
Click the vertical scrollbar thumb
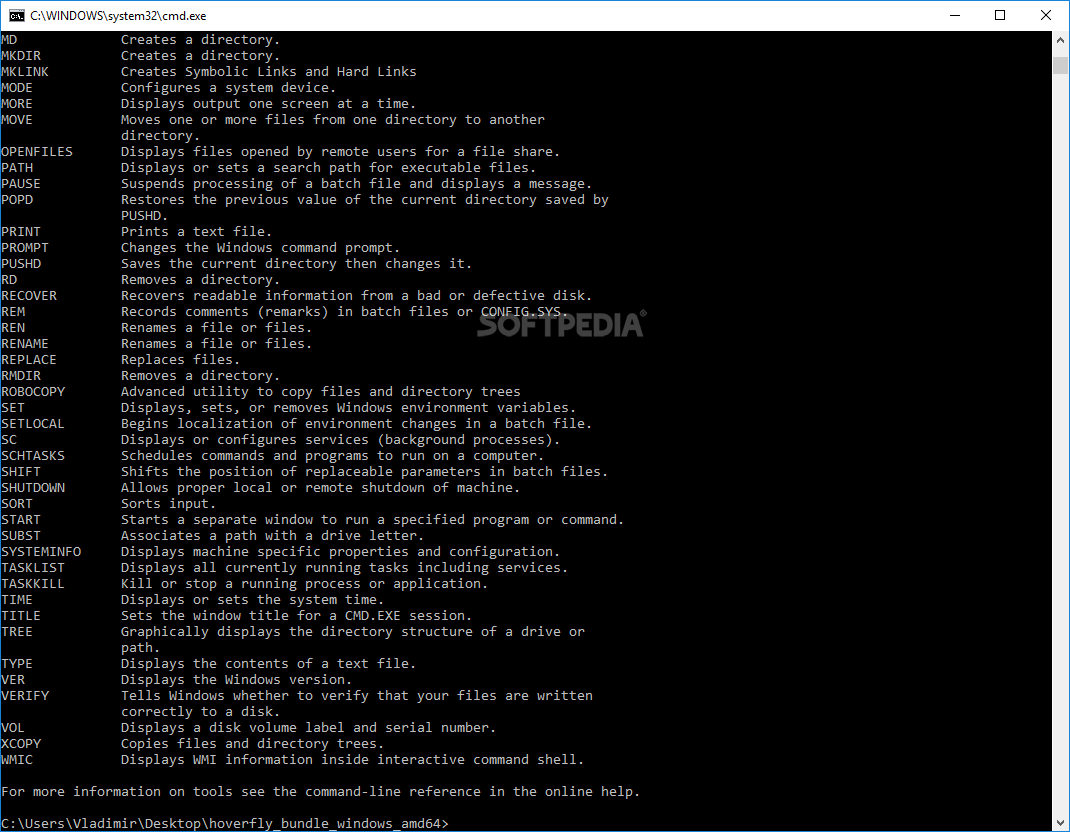tap(1060, 65)
